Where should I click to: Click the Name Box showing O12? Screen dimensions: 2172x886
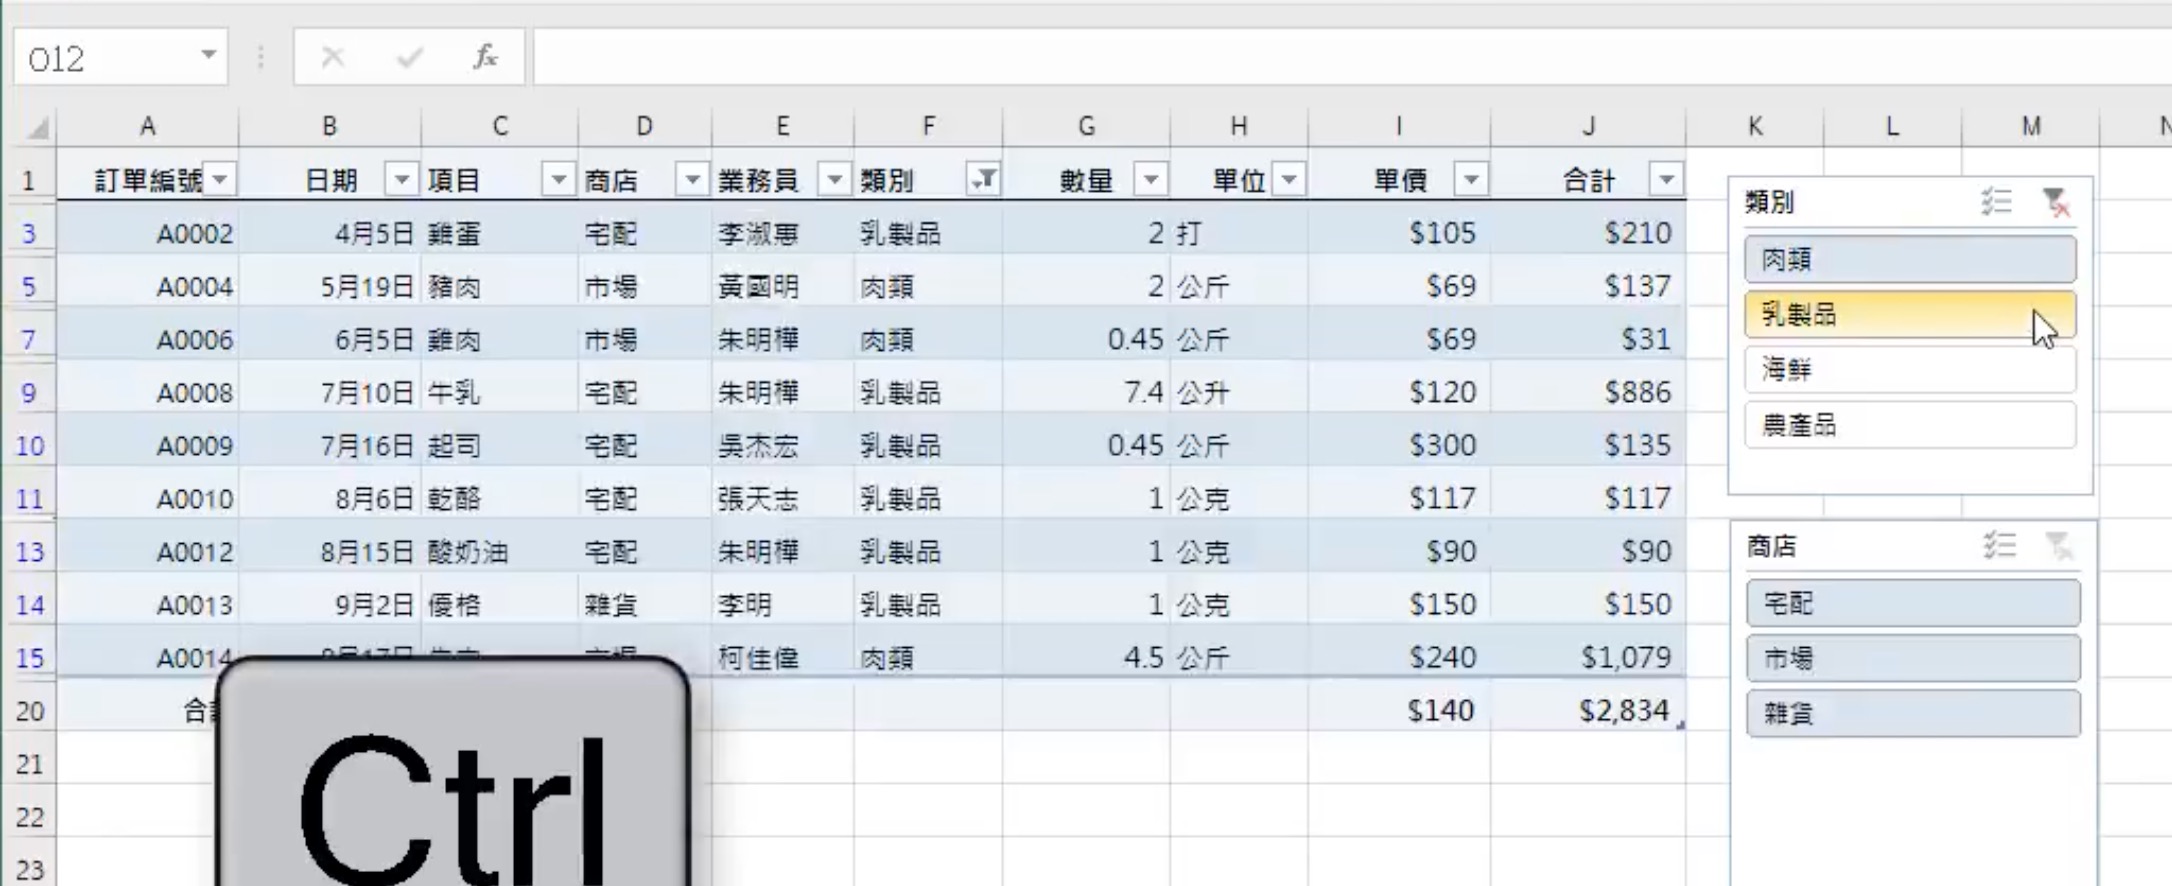coord(105,58)
